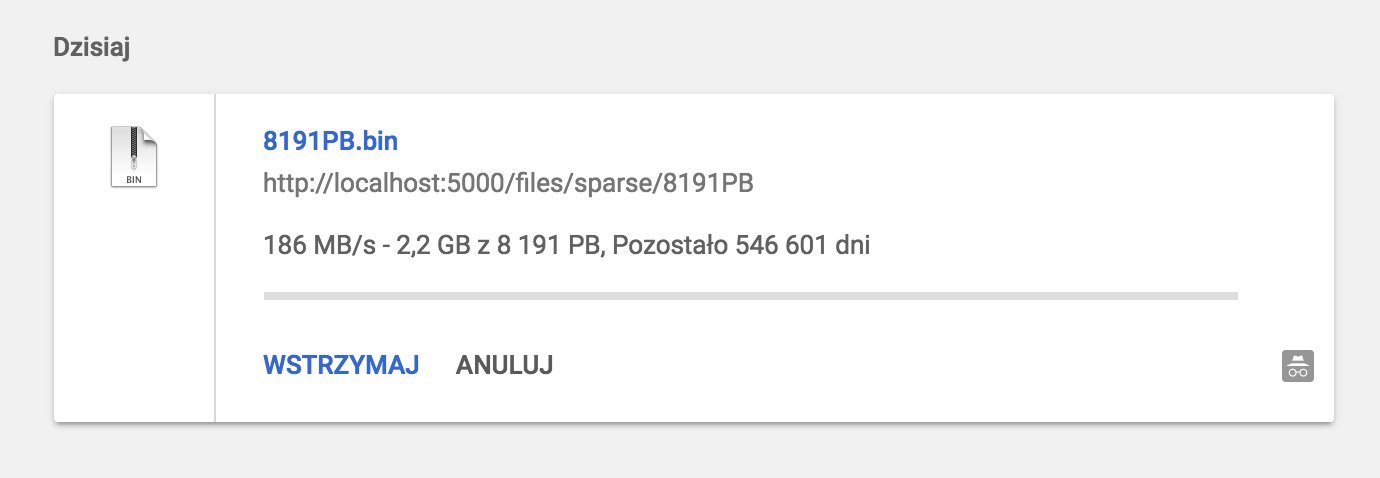Click the Pozostało 546 601 dni text
Screen dimensions: 1380x478
741,245
